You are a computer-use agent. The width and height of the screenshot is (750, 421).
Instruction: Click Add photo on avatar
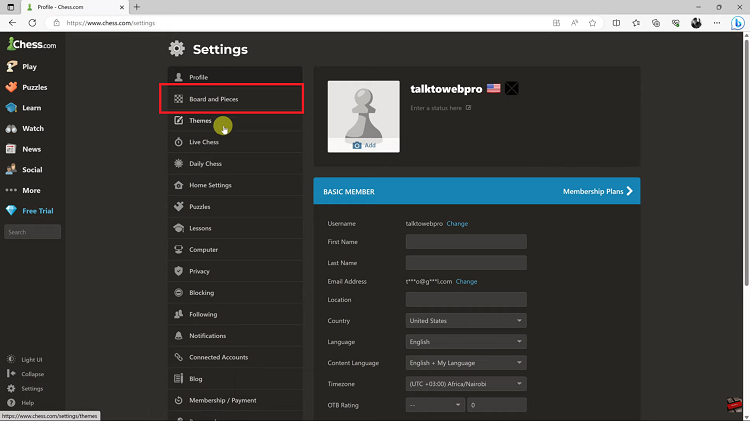coord(364,145)
